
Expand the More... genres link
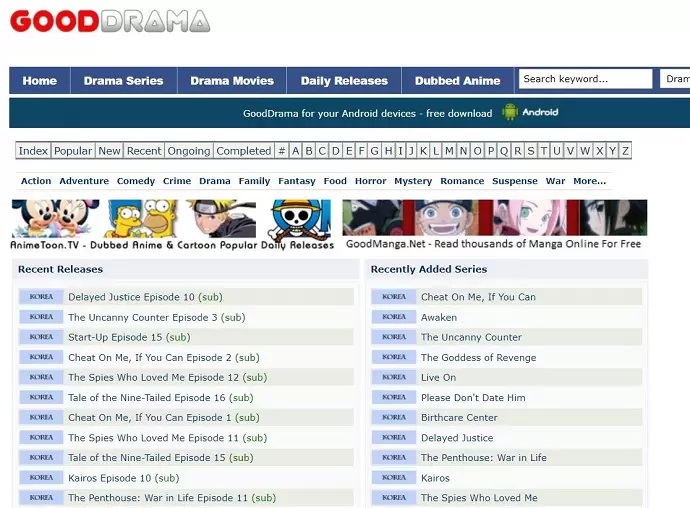(x=590, y=181)
